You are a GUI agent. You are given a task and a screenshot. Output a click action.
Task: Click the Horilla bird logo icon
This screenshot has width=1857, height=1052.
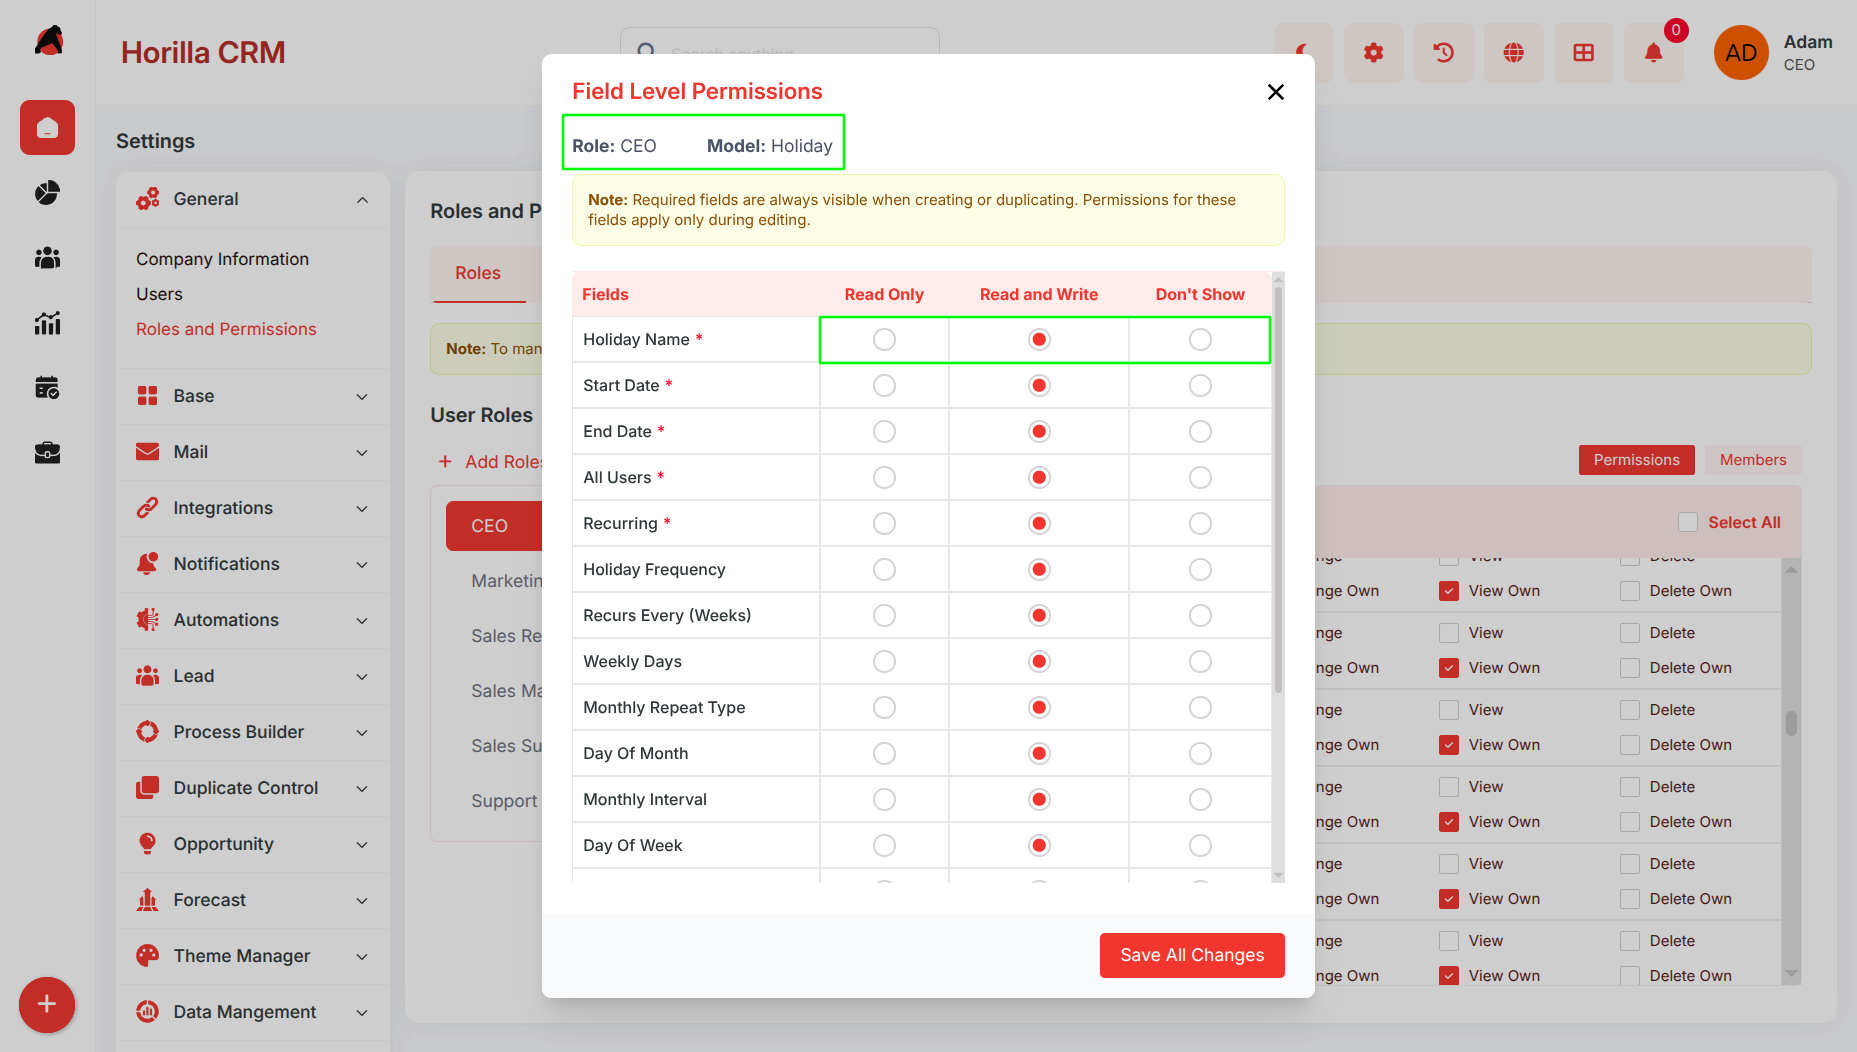click(x=48, y=41)
